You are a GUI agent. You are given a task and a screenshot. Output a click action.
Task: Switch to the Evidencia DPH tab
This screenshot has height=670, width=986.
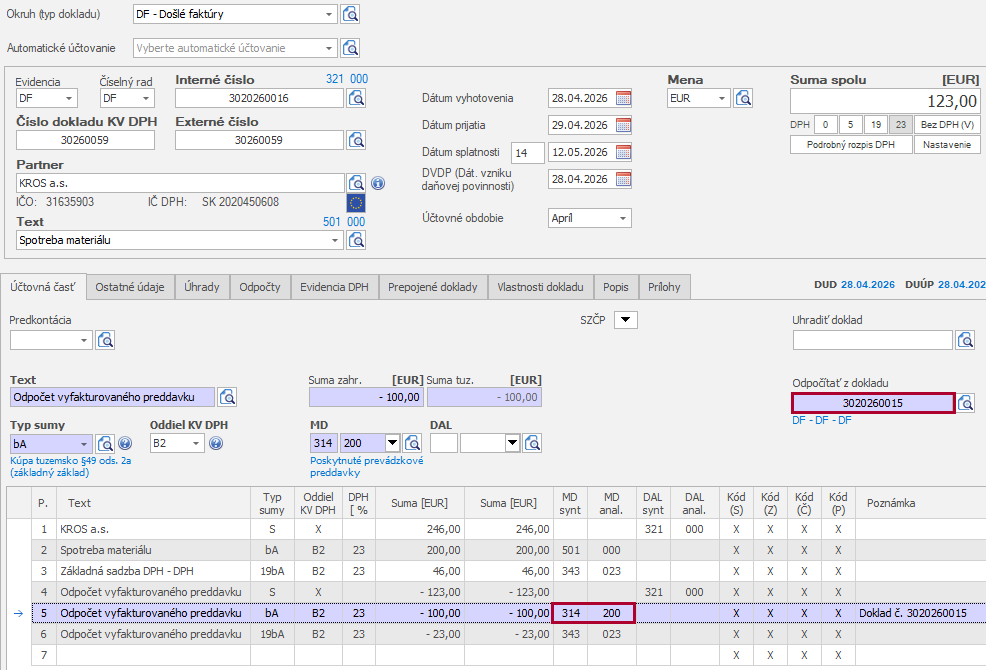334,287
